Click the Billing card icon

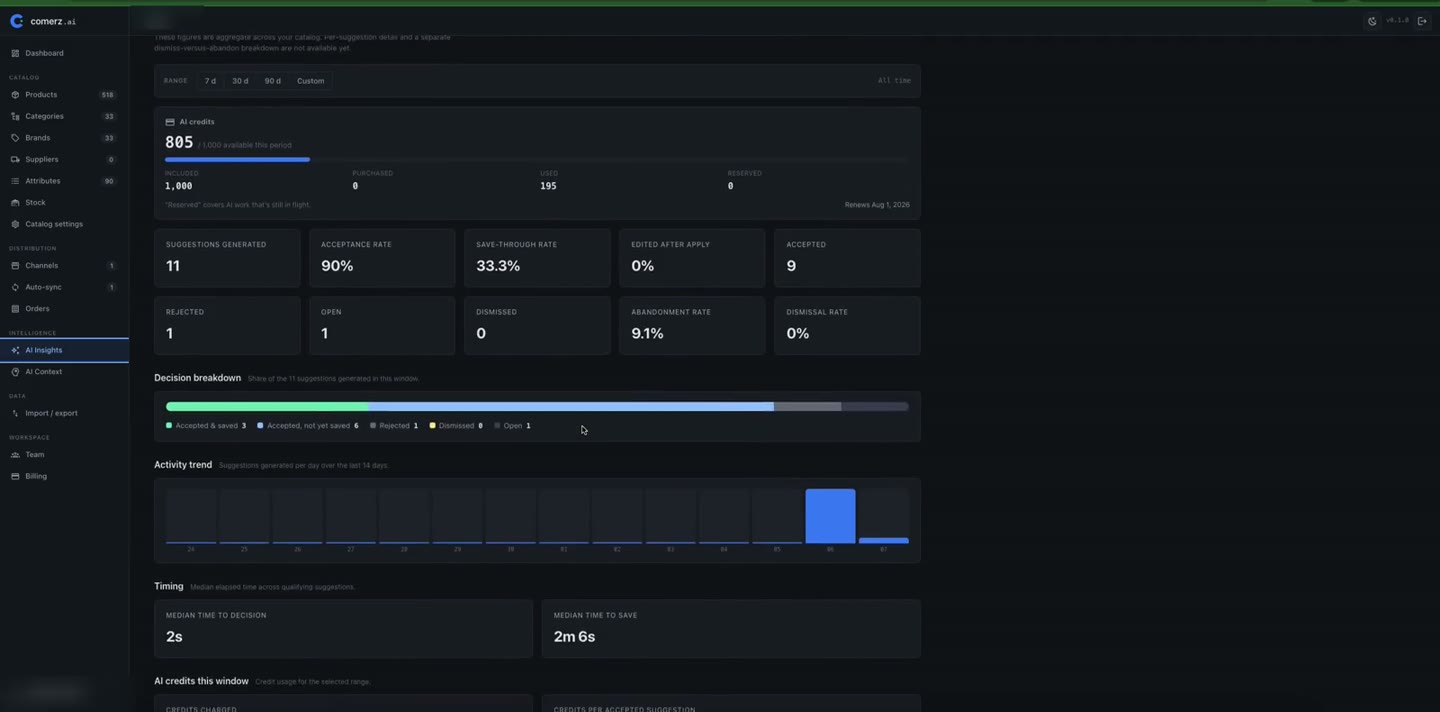click(15, 476)
